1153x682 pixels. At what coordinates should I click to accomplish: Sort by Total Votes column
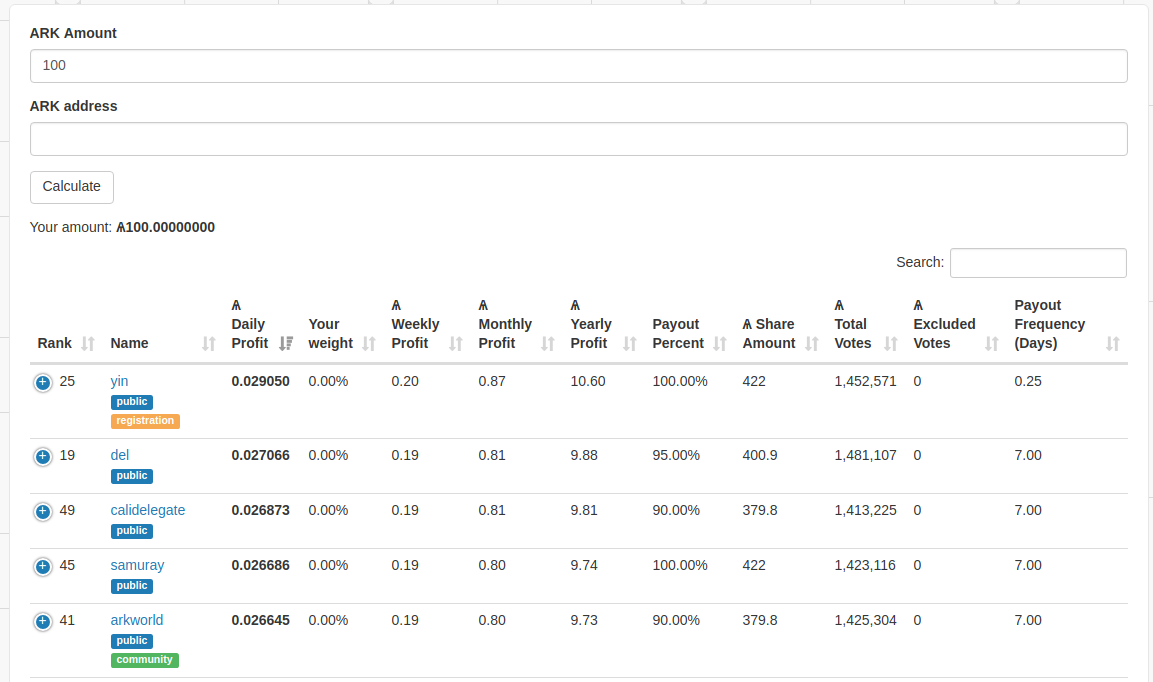click(x=890, y=344)
